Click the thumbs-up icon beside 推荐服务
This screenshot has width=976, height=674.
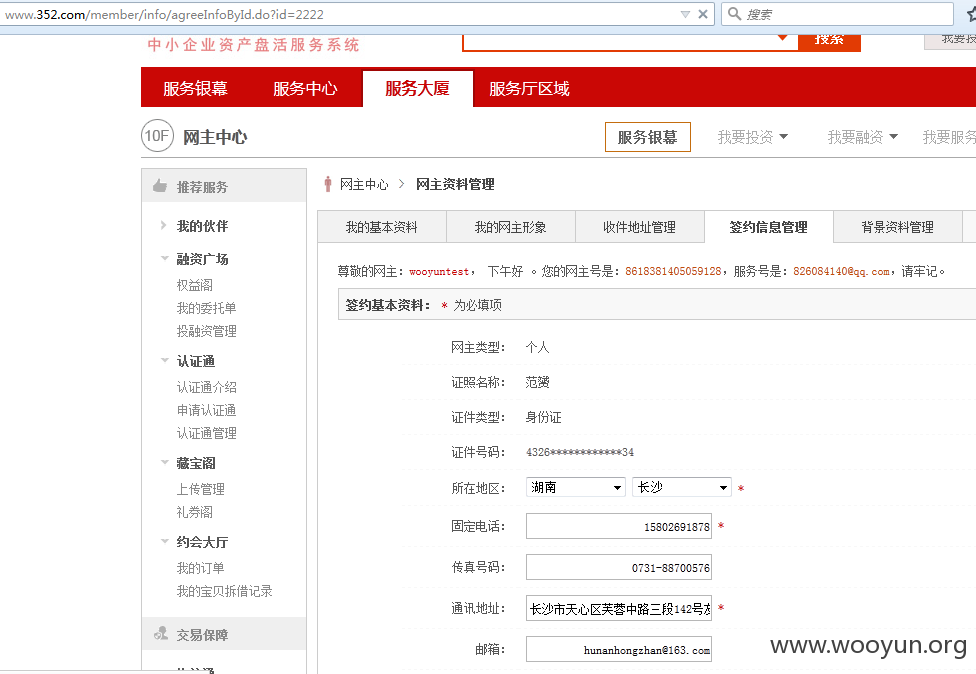point(160,185)
